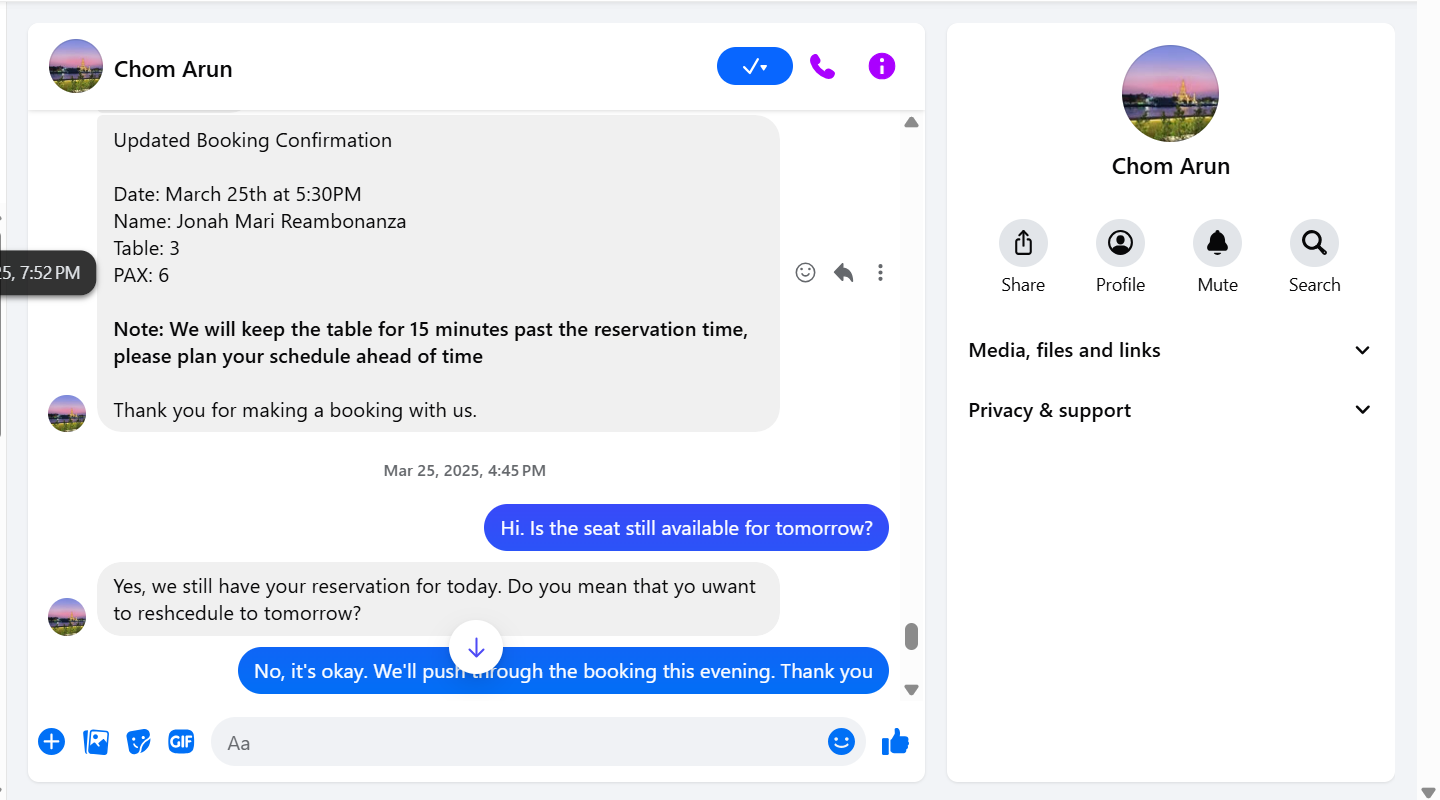The image size is (1440, 800).
Task: Click the Share button in profile panel
Action: pos(1023,243)
